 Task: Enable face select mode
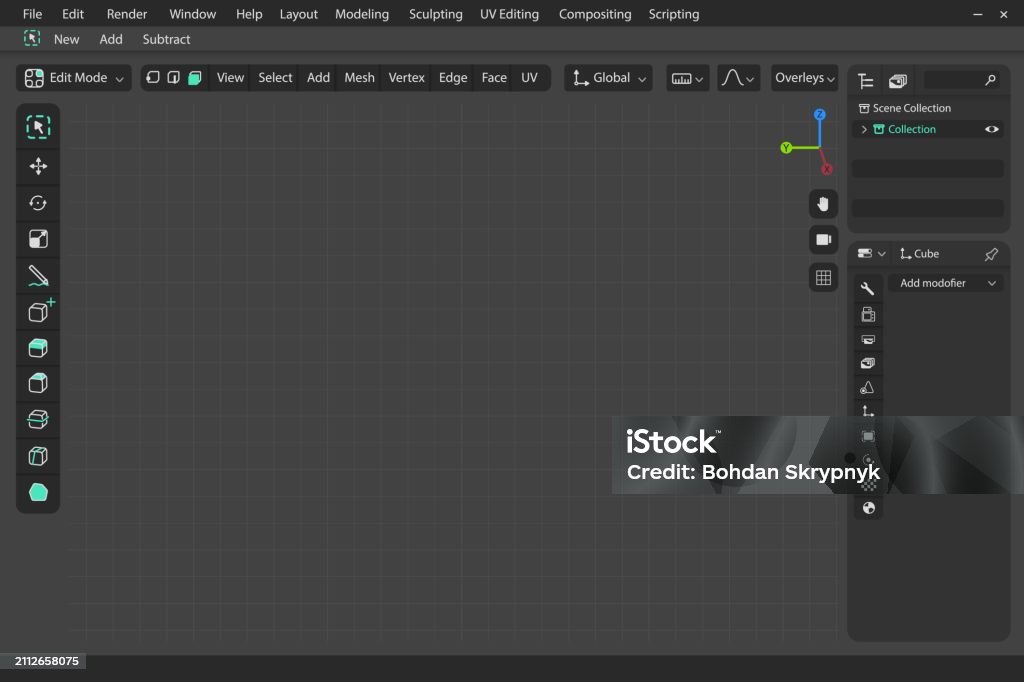[x=195, y=78]
